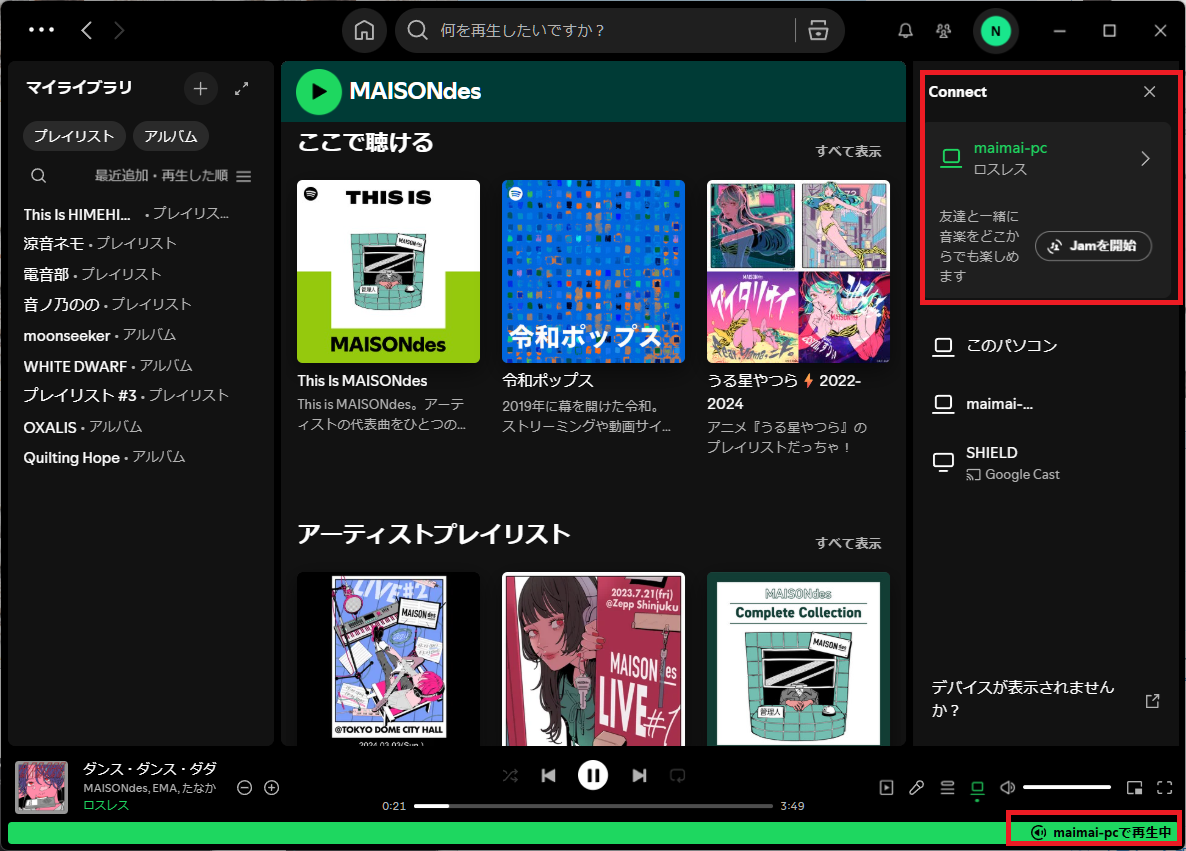Open the play queue
The width and height of the screenshot is (1186, 851).
pos(947,787)
